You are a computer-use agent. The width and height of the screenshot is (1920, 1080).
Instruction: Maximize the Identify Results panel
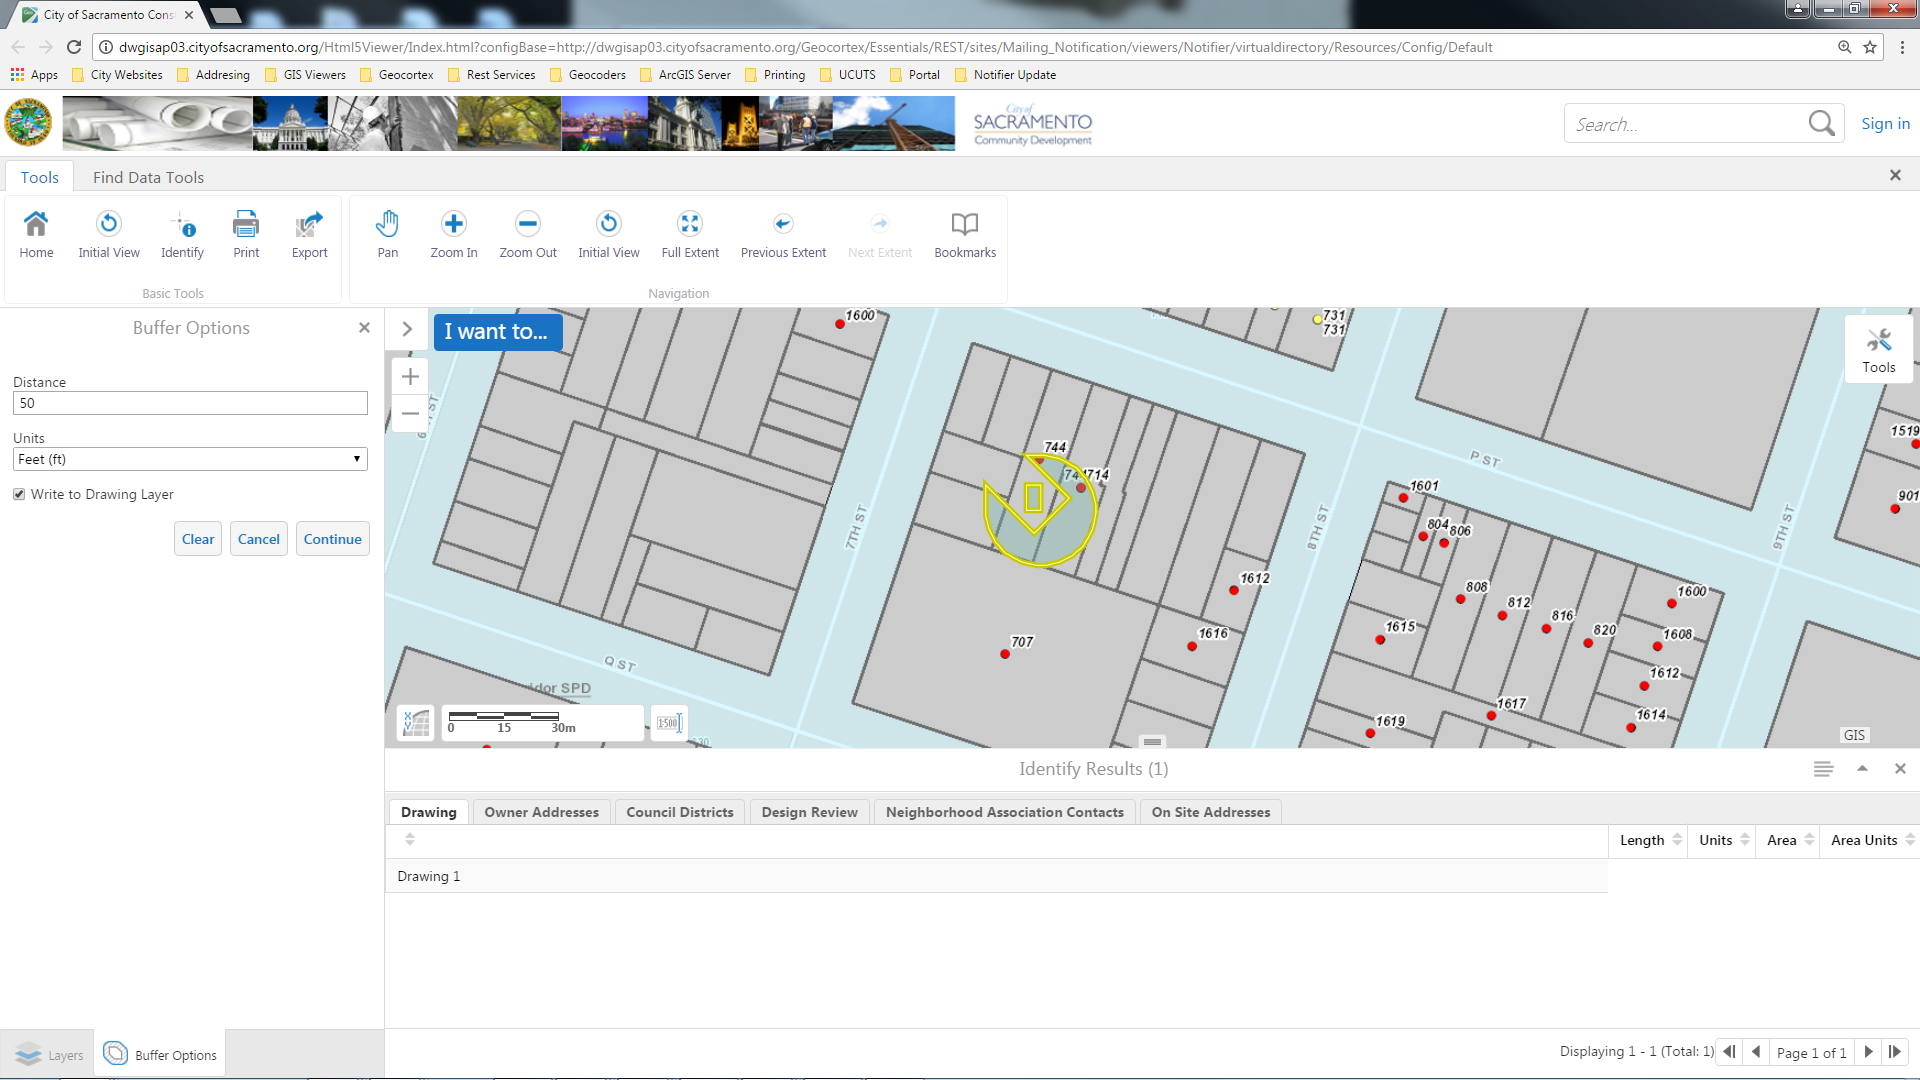tap(1862, 768)
